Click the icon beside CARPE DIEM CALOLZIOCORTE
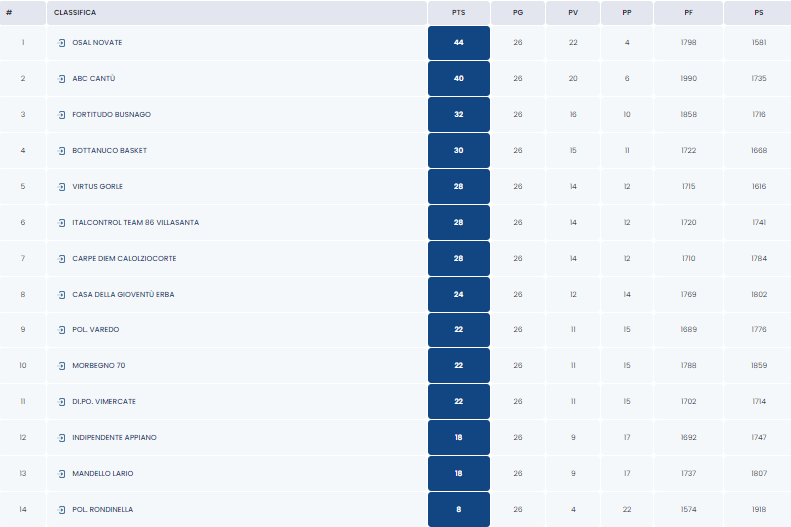This screenshot has height=527, width=791. pos(62,259)
